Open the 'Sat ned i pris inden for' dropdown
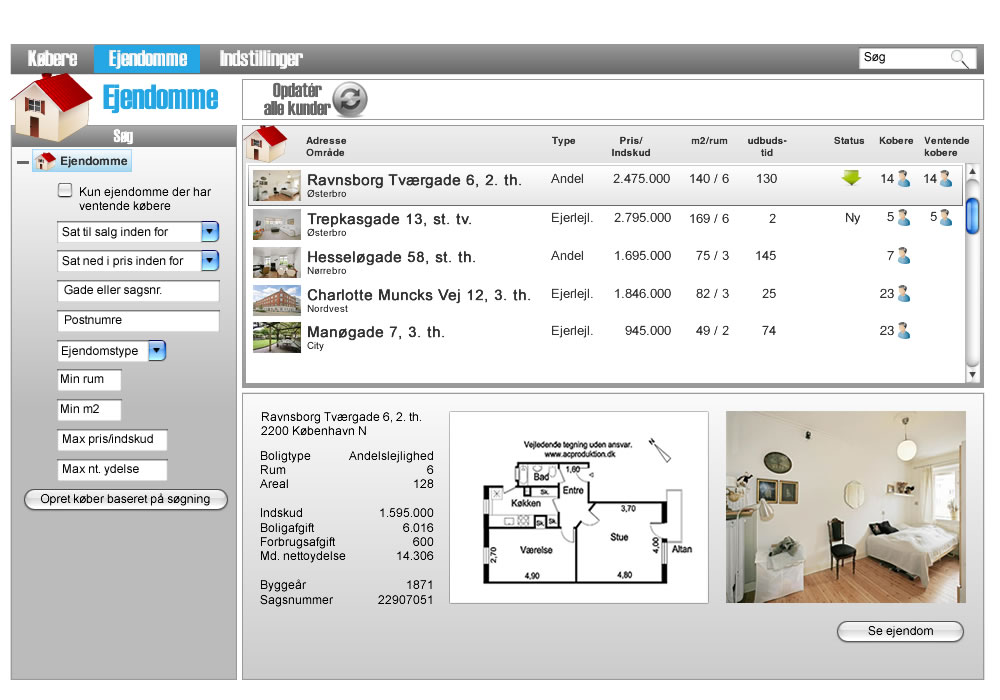The height and width of the screenshot is (700, 1000). click(x=210, y=260)
